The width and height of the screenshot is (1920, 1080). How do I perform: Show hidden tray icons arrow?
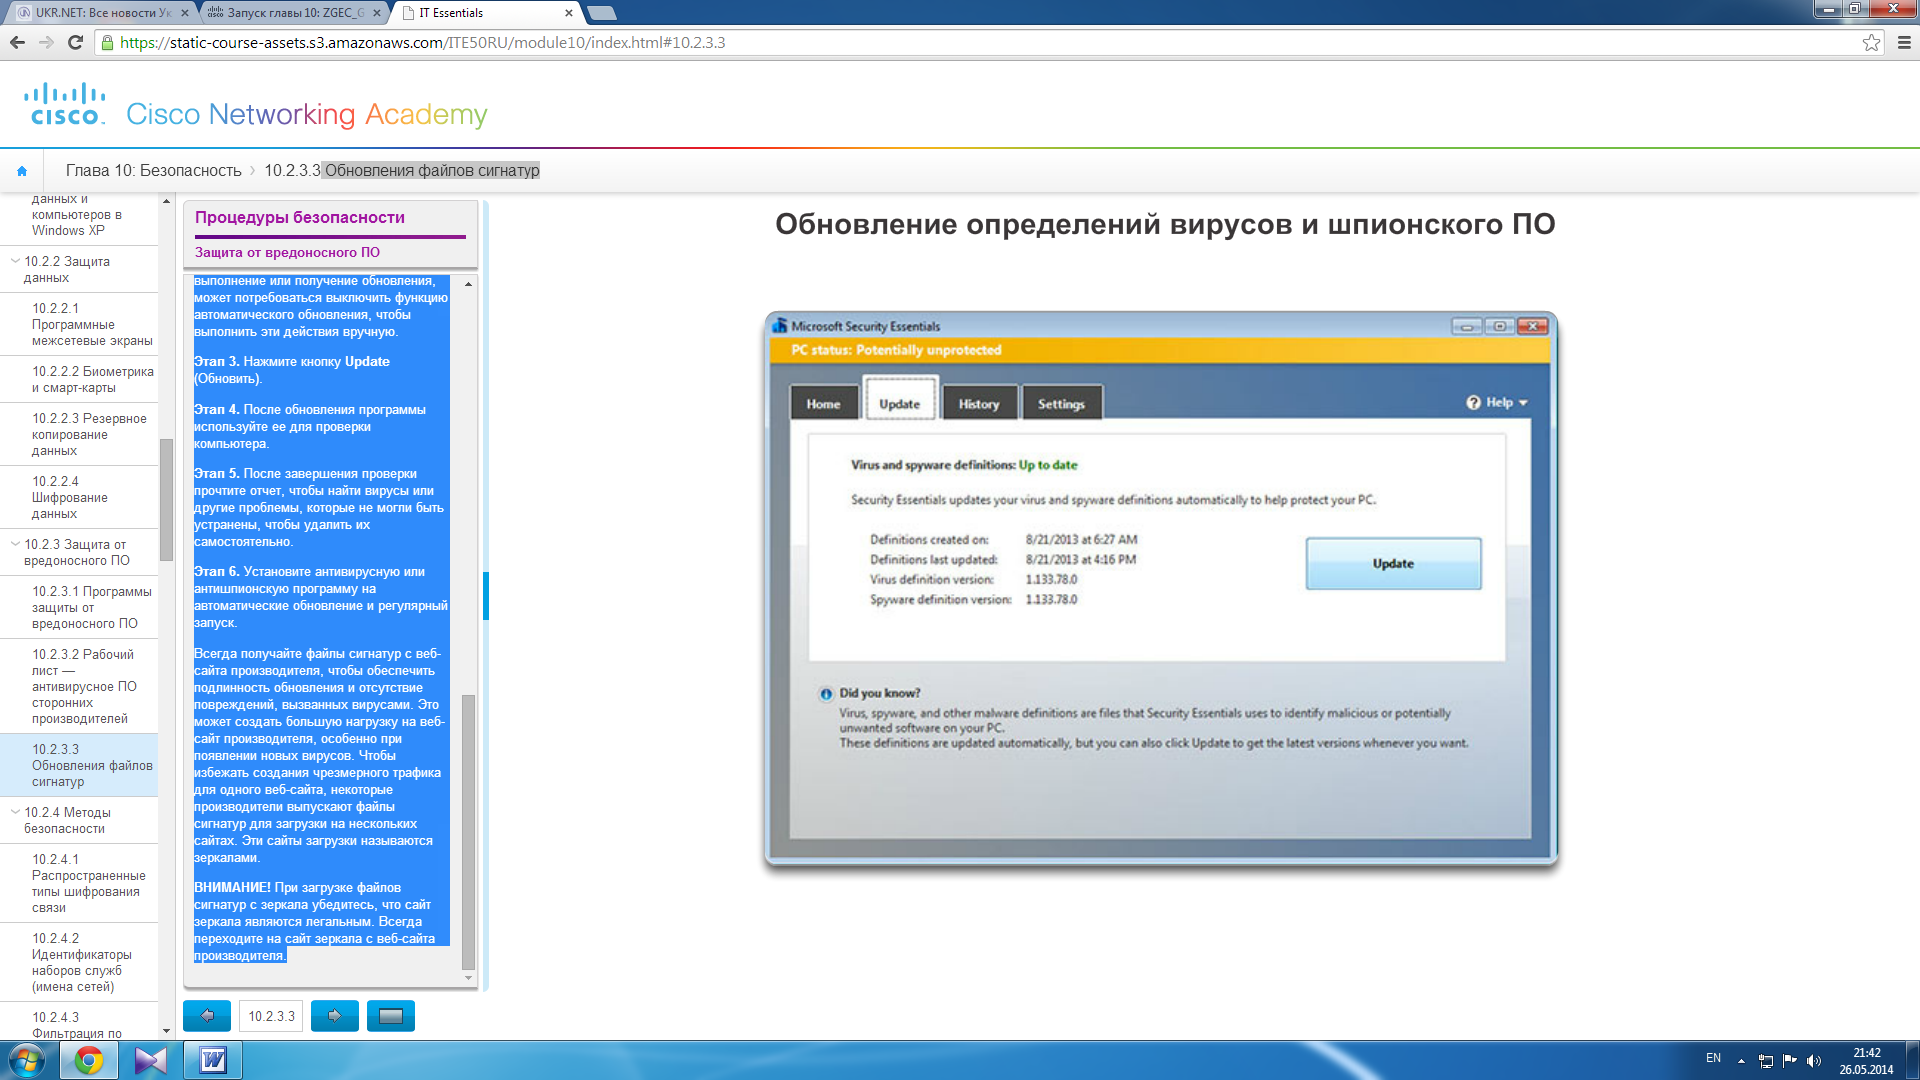pos(1741,1061)
